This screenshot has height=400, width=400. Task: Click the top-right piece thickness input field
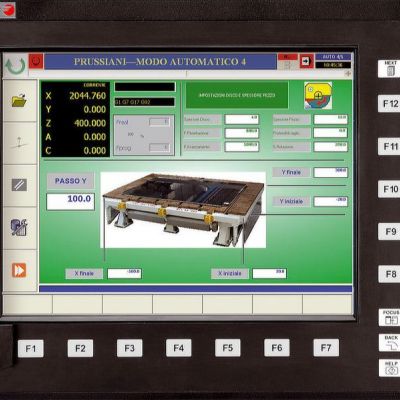pos(331,119)
